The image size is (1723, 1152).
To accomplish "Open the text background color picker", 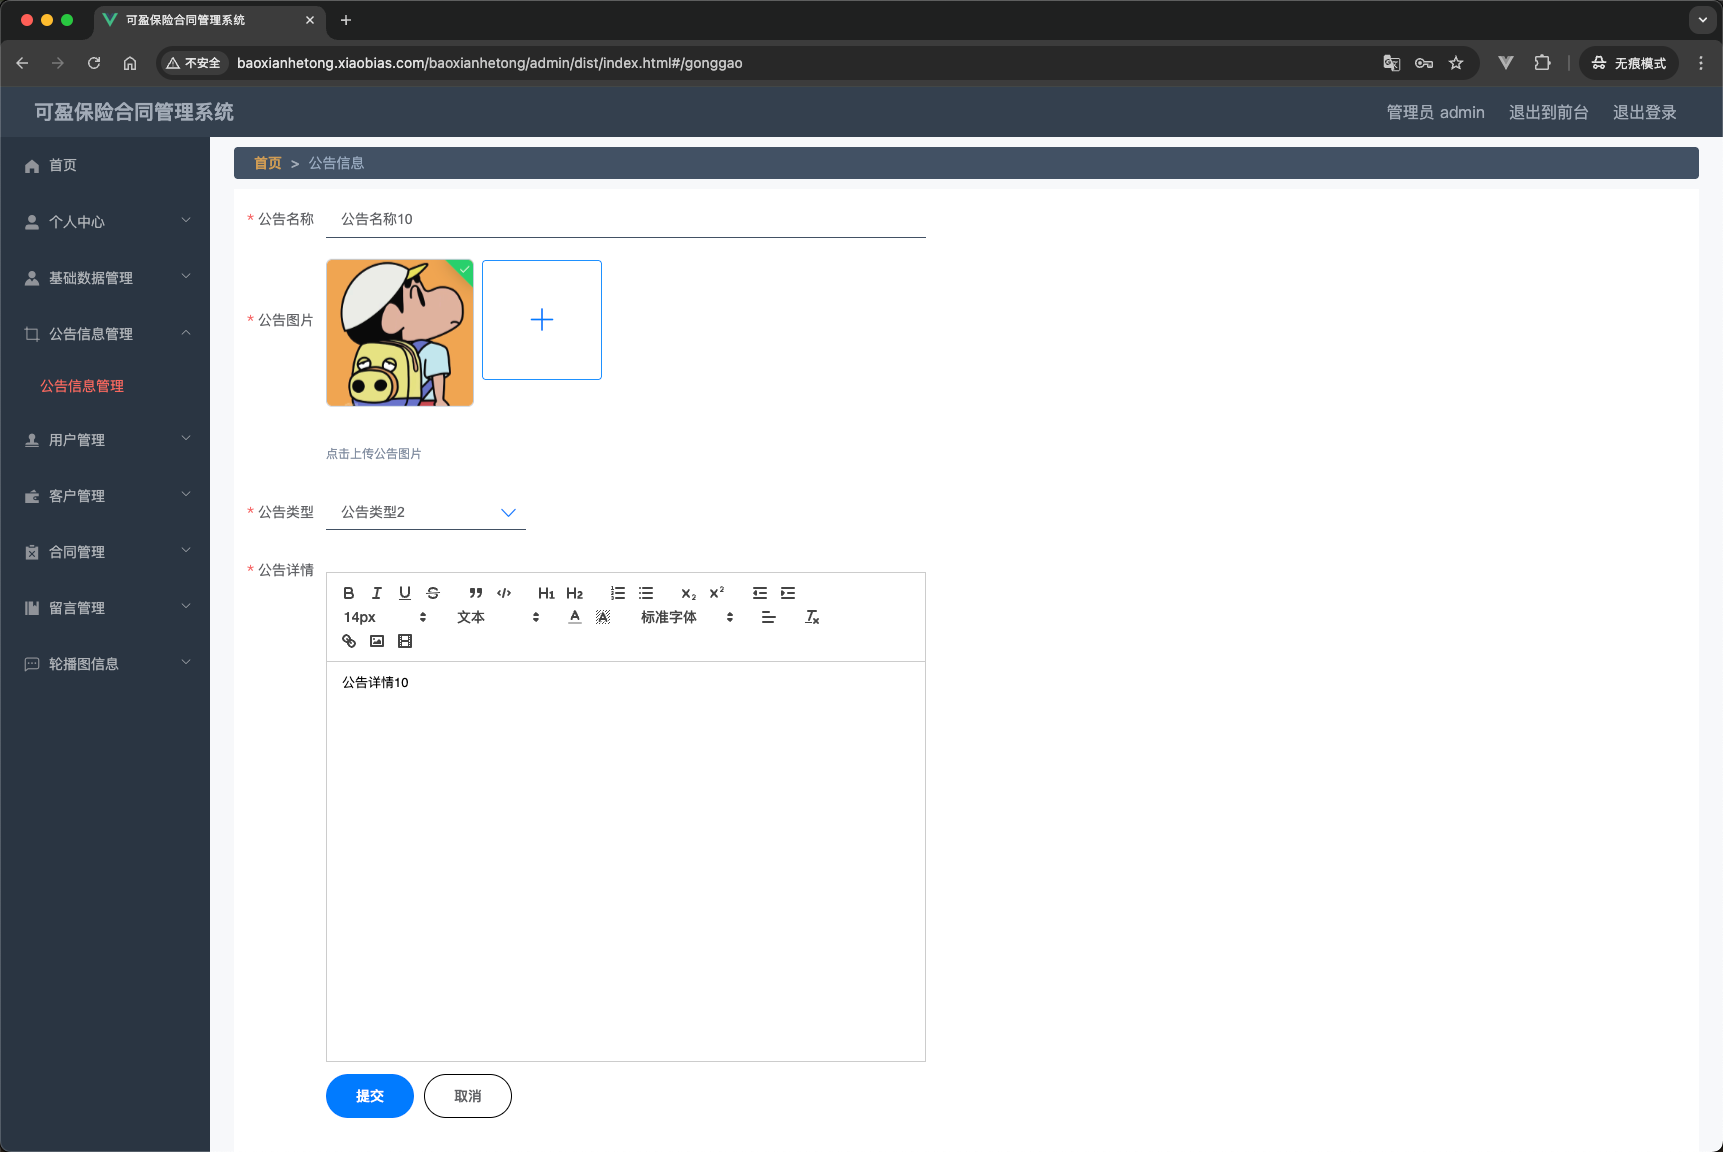I will [603, 617].
